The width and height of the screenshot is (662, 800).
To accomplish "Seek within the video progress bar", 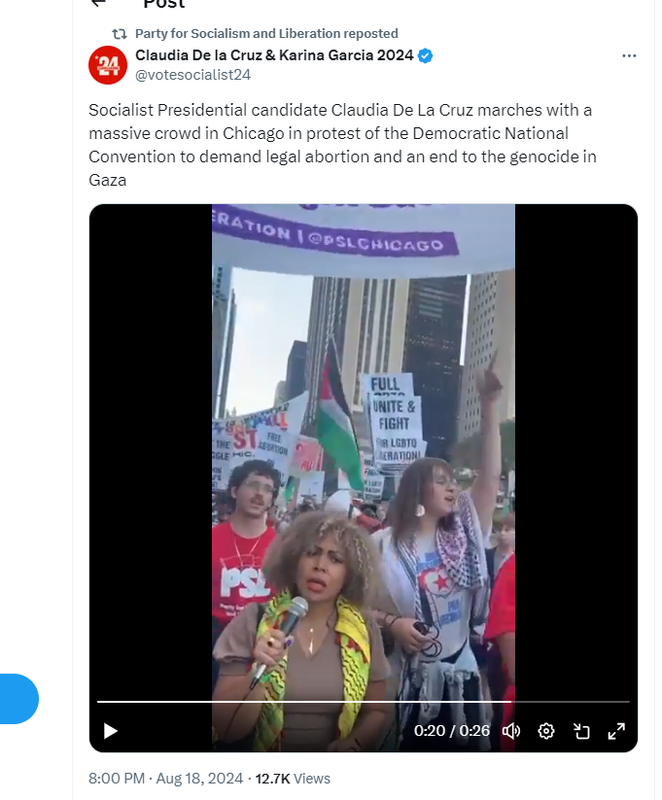I will (x=363, y=702).
